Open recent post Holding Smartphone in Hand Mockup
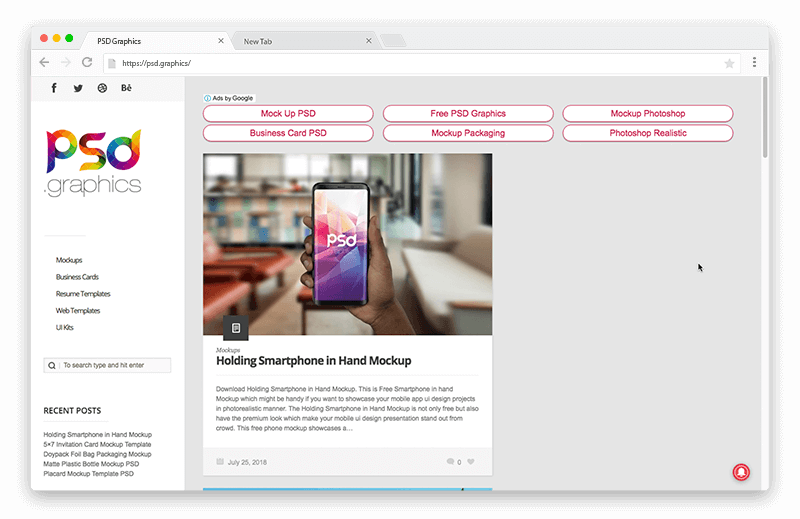This screenshot has height=519, width=800. [x=97, y=435]
